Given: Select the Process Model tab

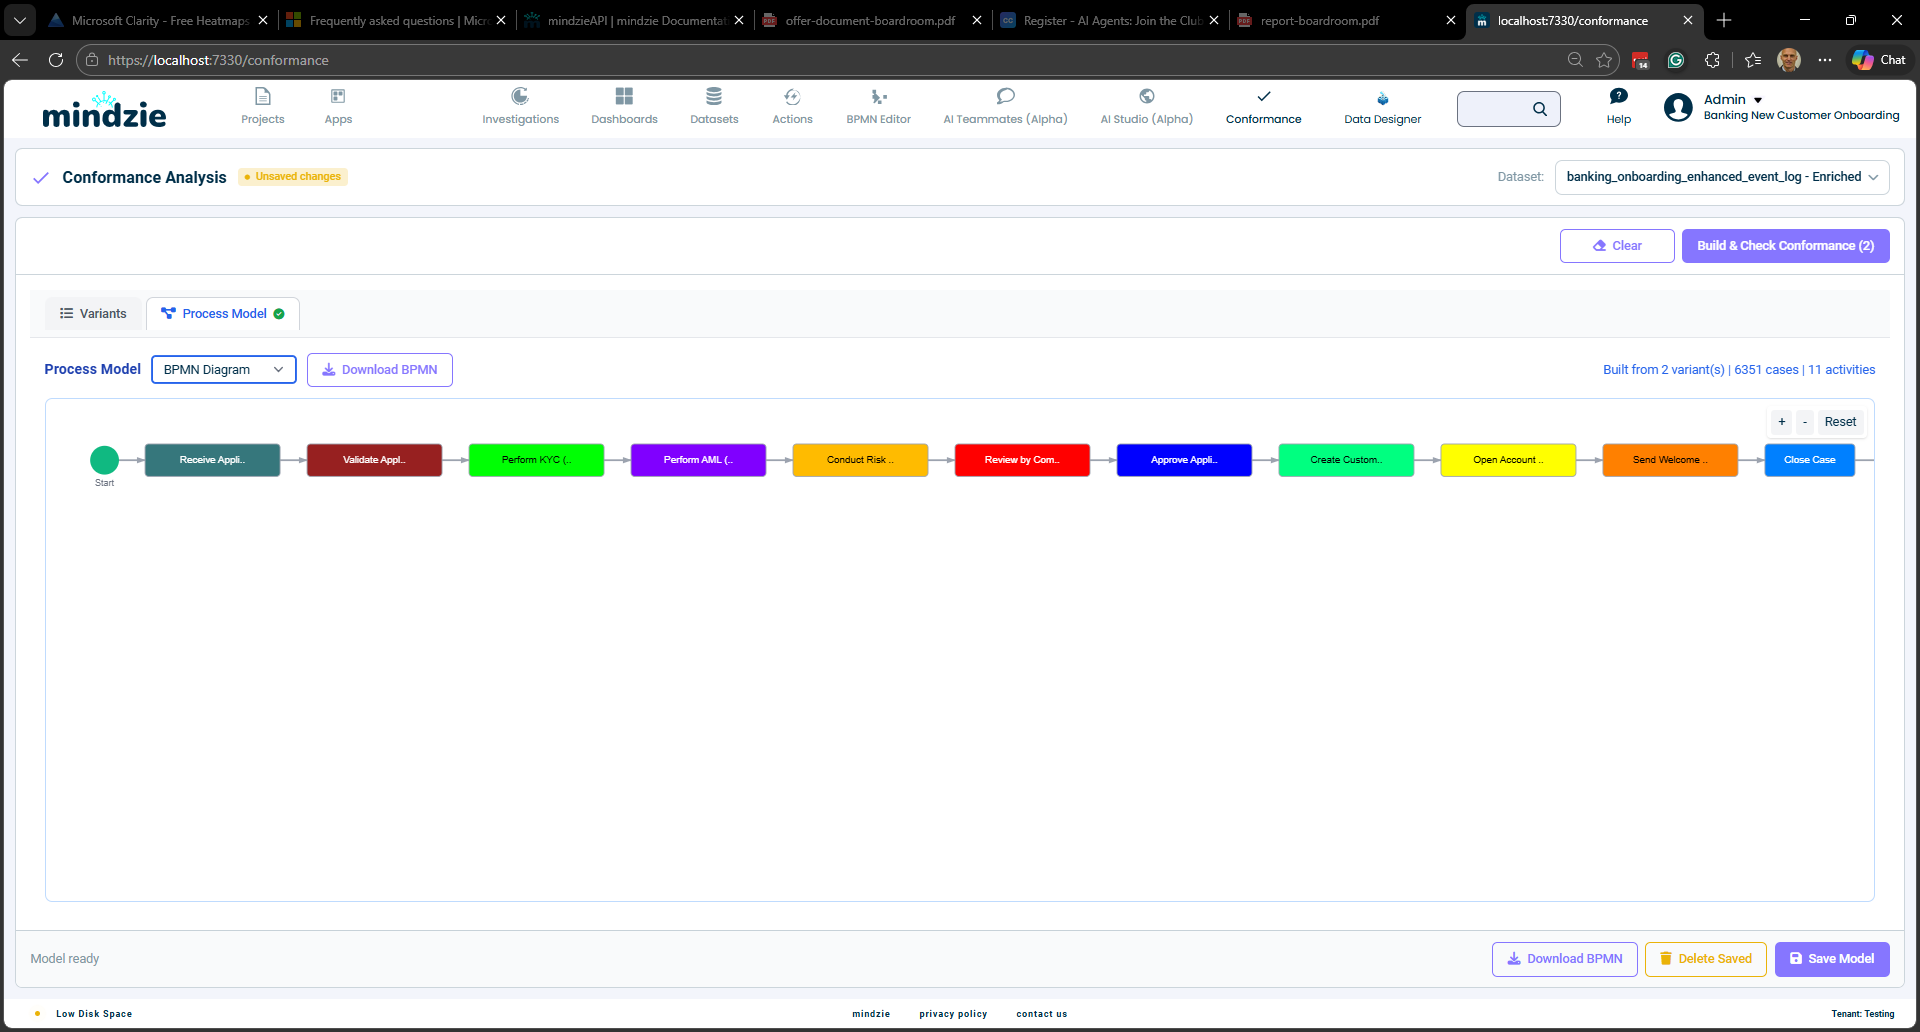Looking at the screenshot, I should [223, 314].
